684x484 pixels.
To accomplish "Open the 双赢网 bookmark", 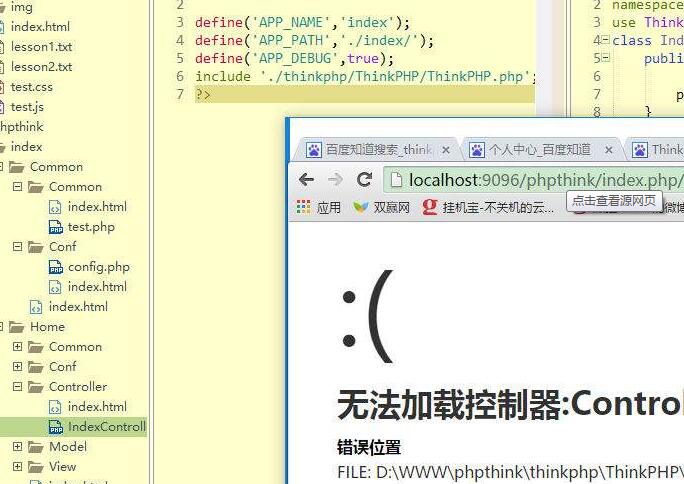I will pyautogui.click(x=381, y=207).
